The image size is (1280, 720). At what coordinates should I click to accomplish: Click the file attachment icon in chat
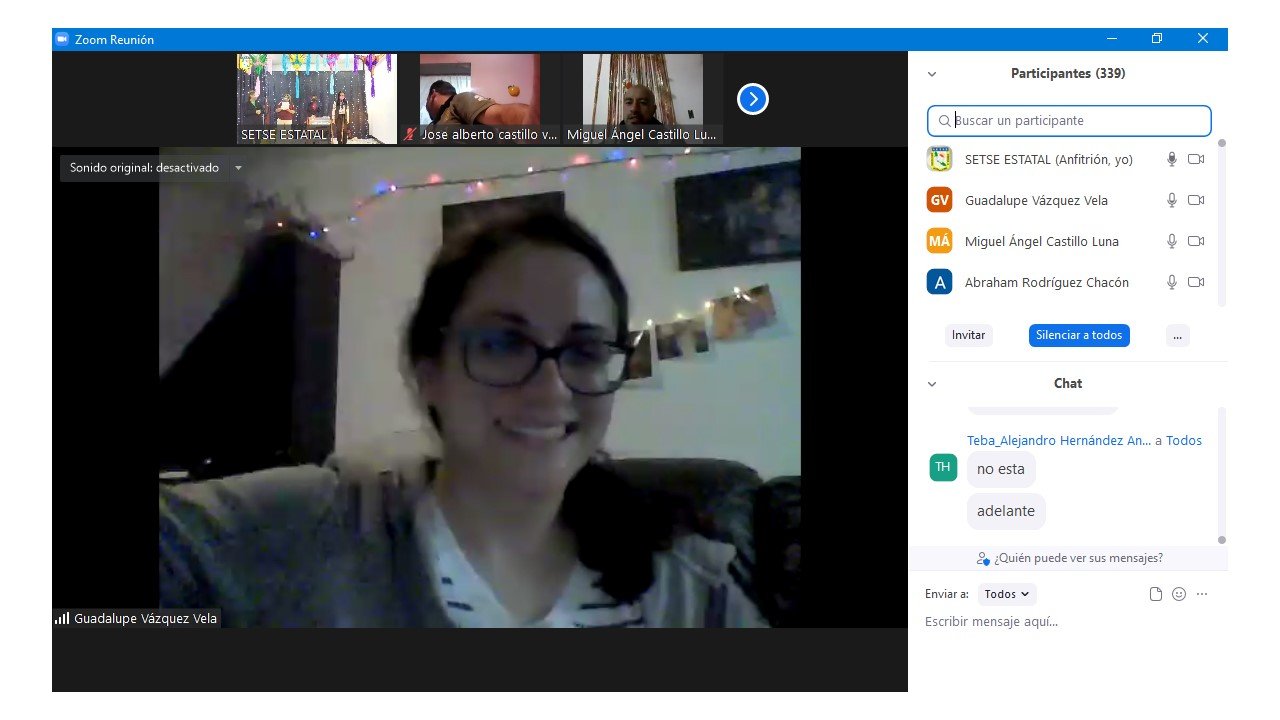pyautogui.click(x=1156, y=594)
